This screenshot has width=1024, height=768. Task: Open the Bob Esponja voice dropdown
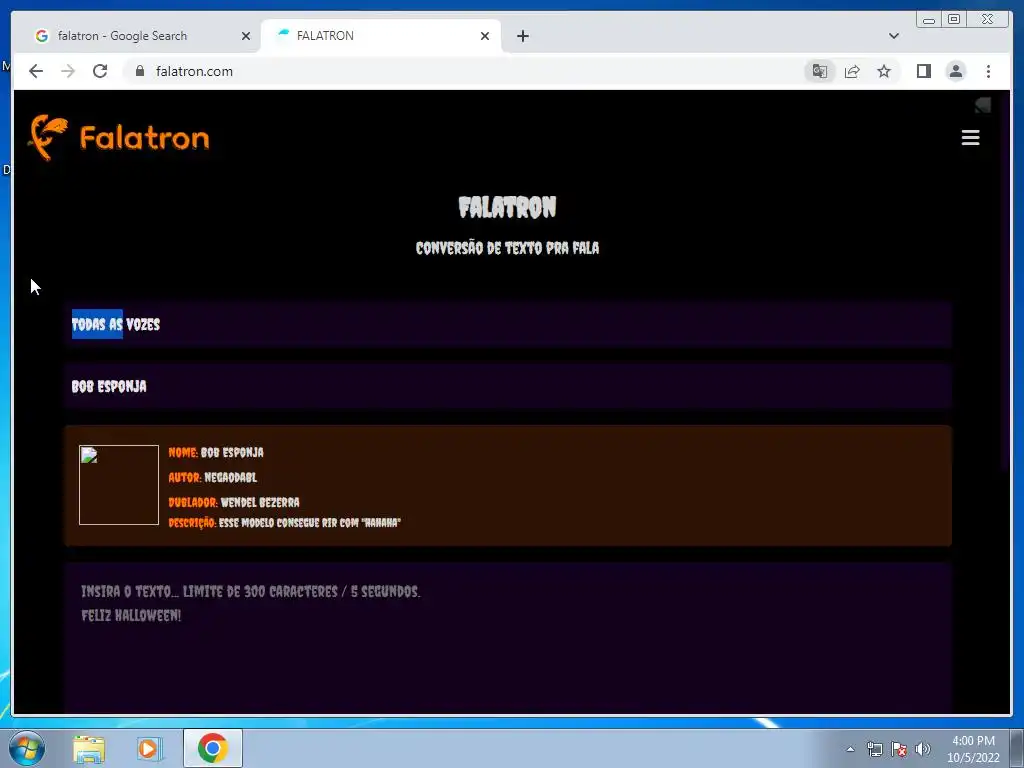pos(508,386)
